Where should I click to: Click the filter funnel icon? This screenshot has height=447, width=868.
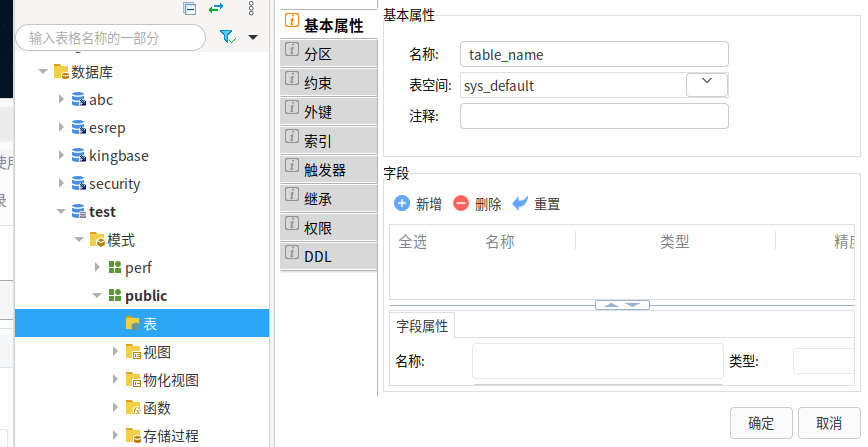click(227, 37)
